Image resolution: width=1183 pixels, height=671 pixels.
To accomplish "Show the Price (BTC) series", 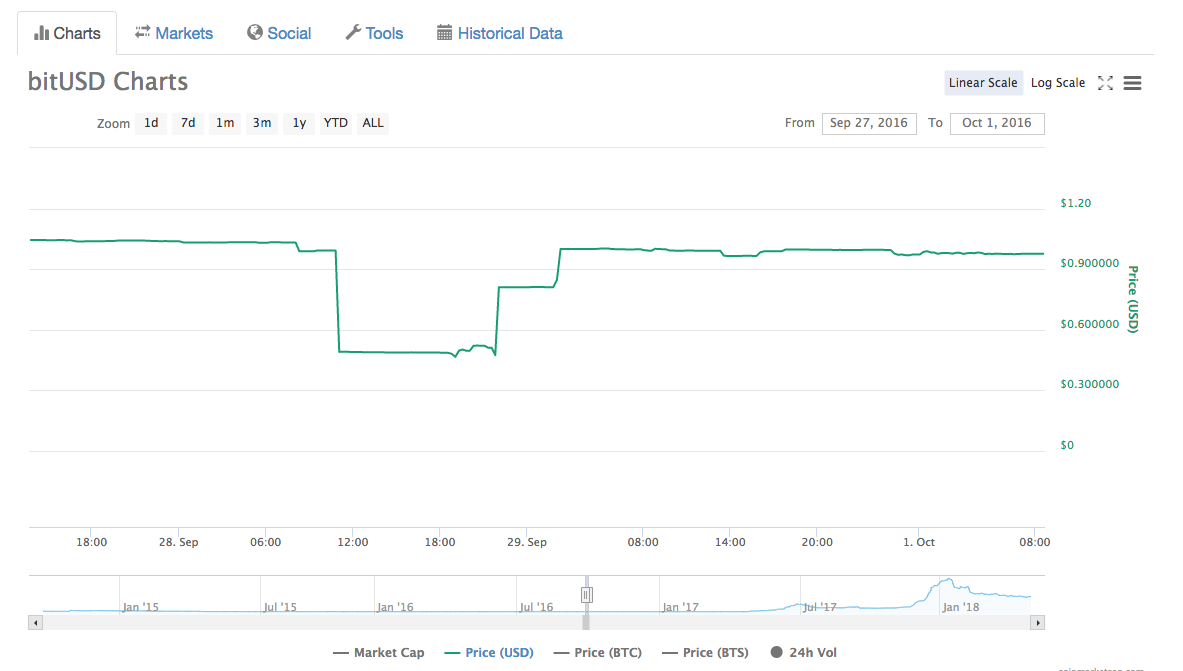I will coord(597,653).
